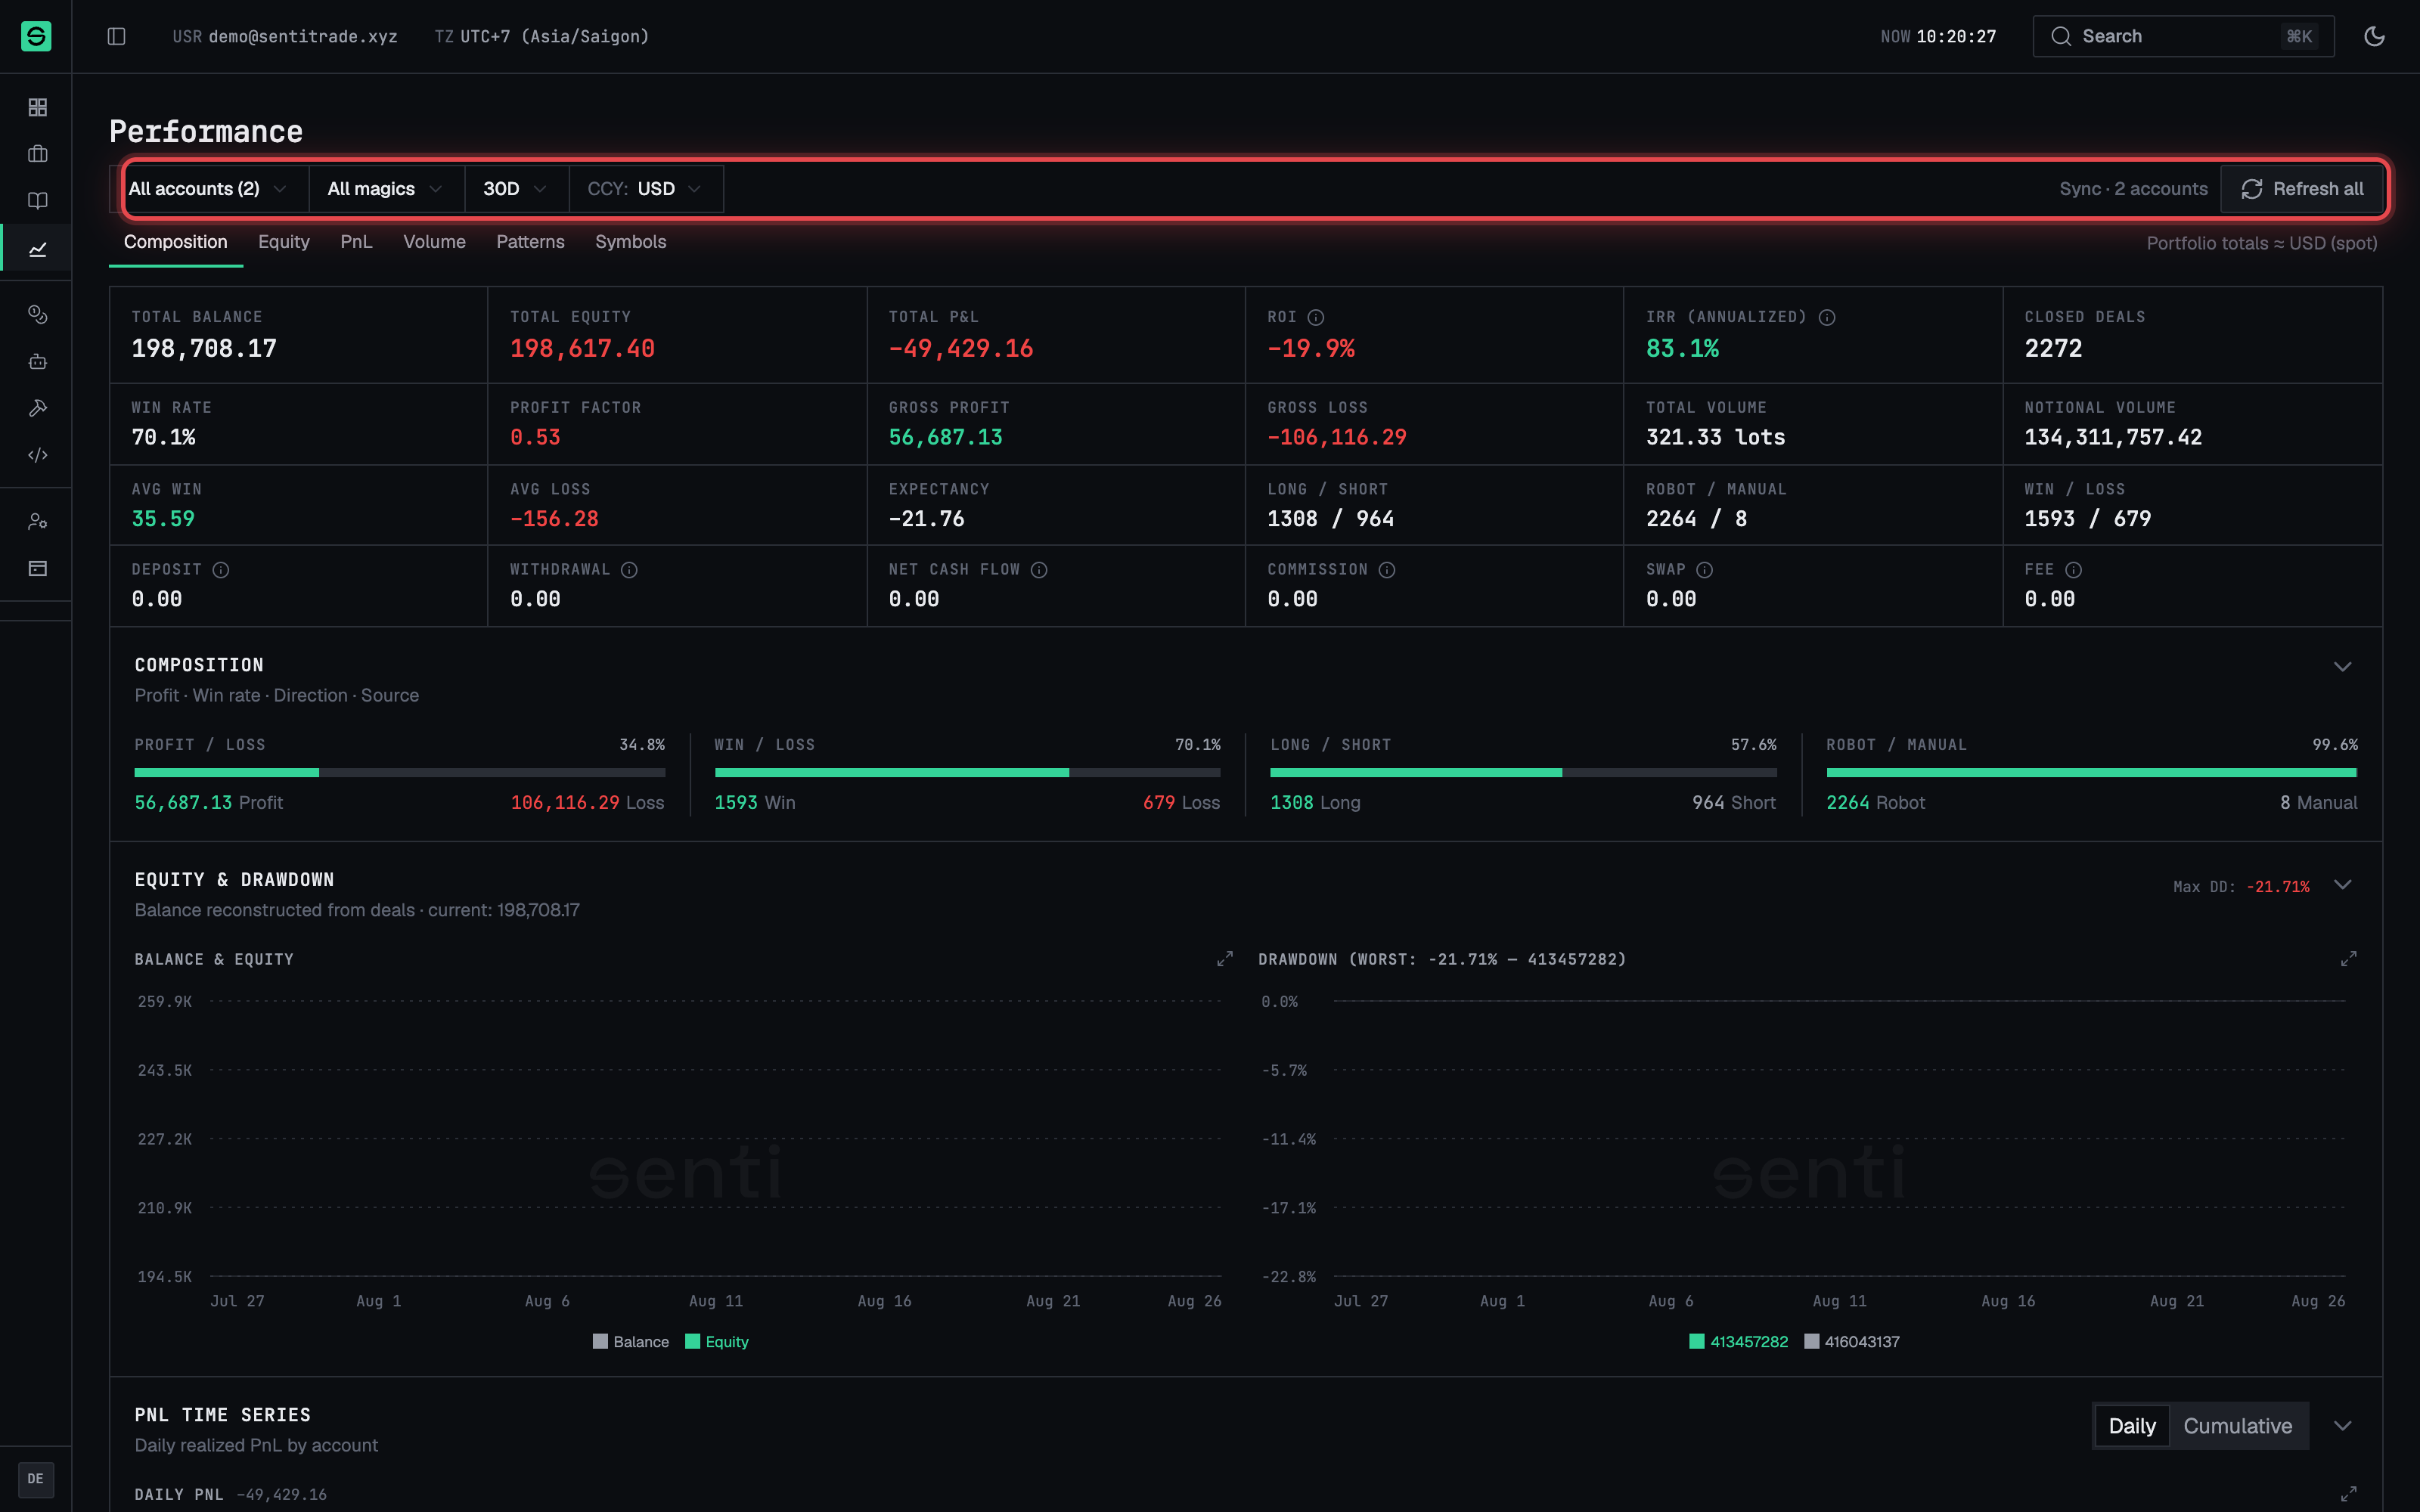Screen dimensions: 2420x1512
Task: Click the DE user avatar badge
Action: (36, 1479)
